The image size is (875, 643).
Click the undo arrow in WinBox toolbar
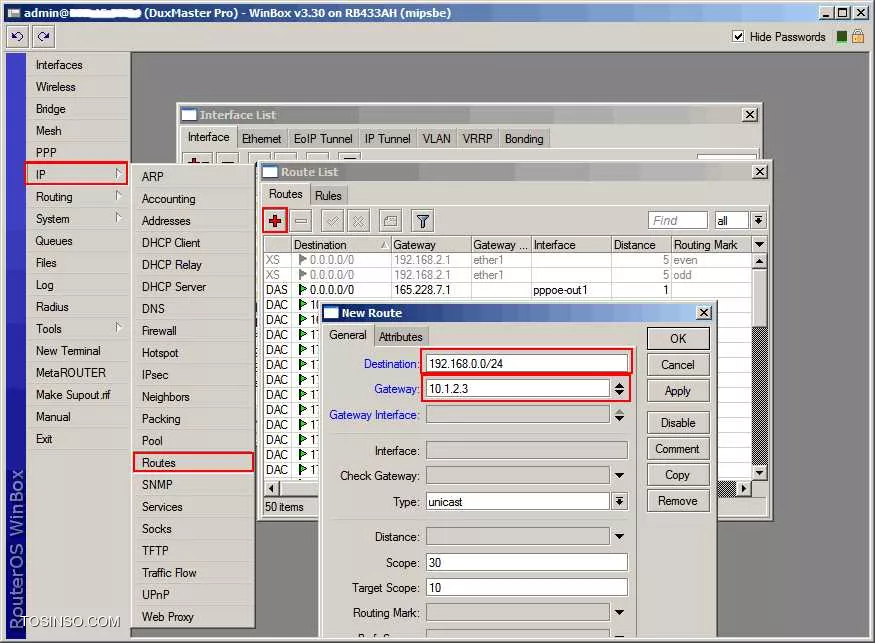coord(17,37)
